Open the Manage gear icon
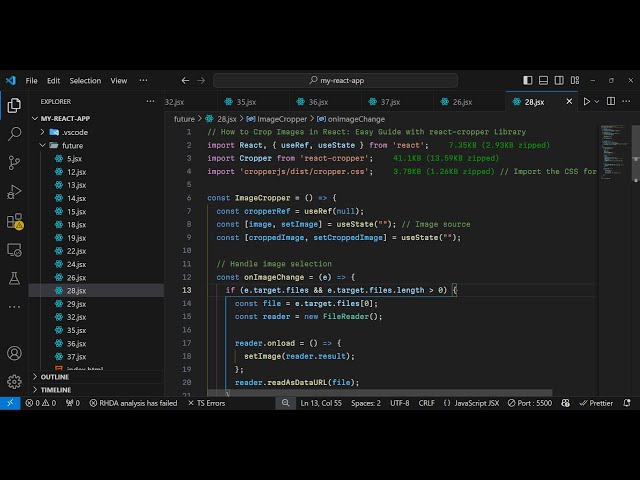 pos(14,381)
